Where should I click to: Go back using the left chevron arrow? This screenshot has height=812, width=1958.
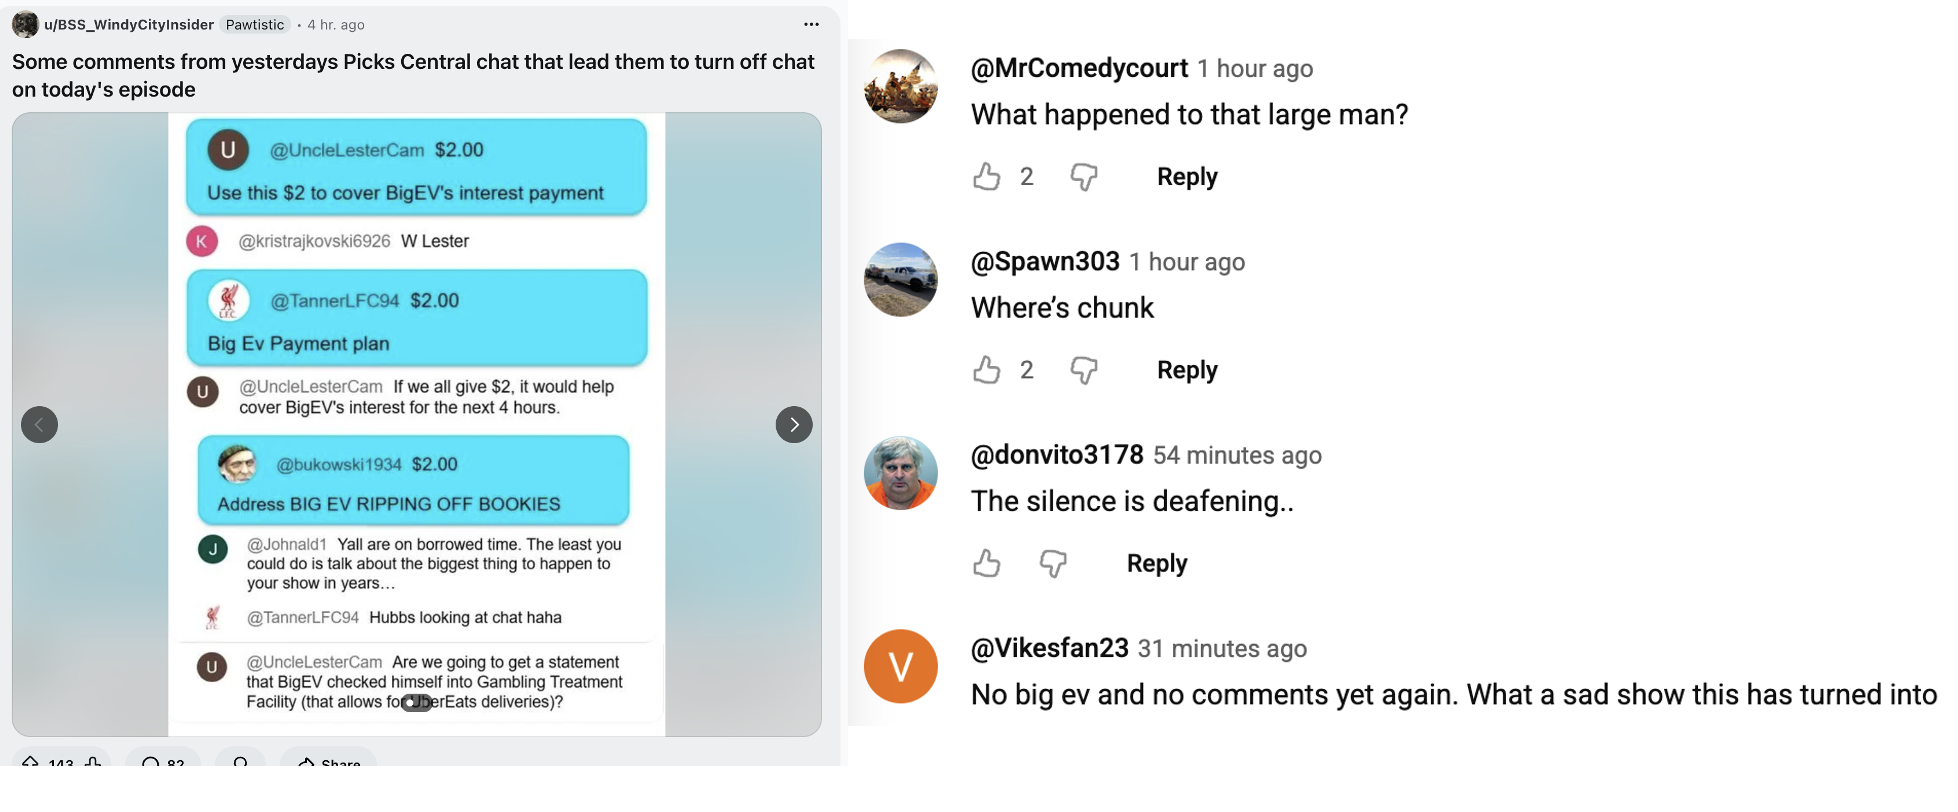[40, 424]
